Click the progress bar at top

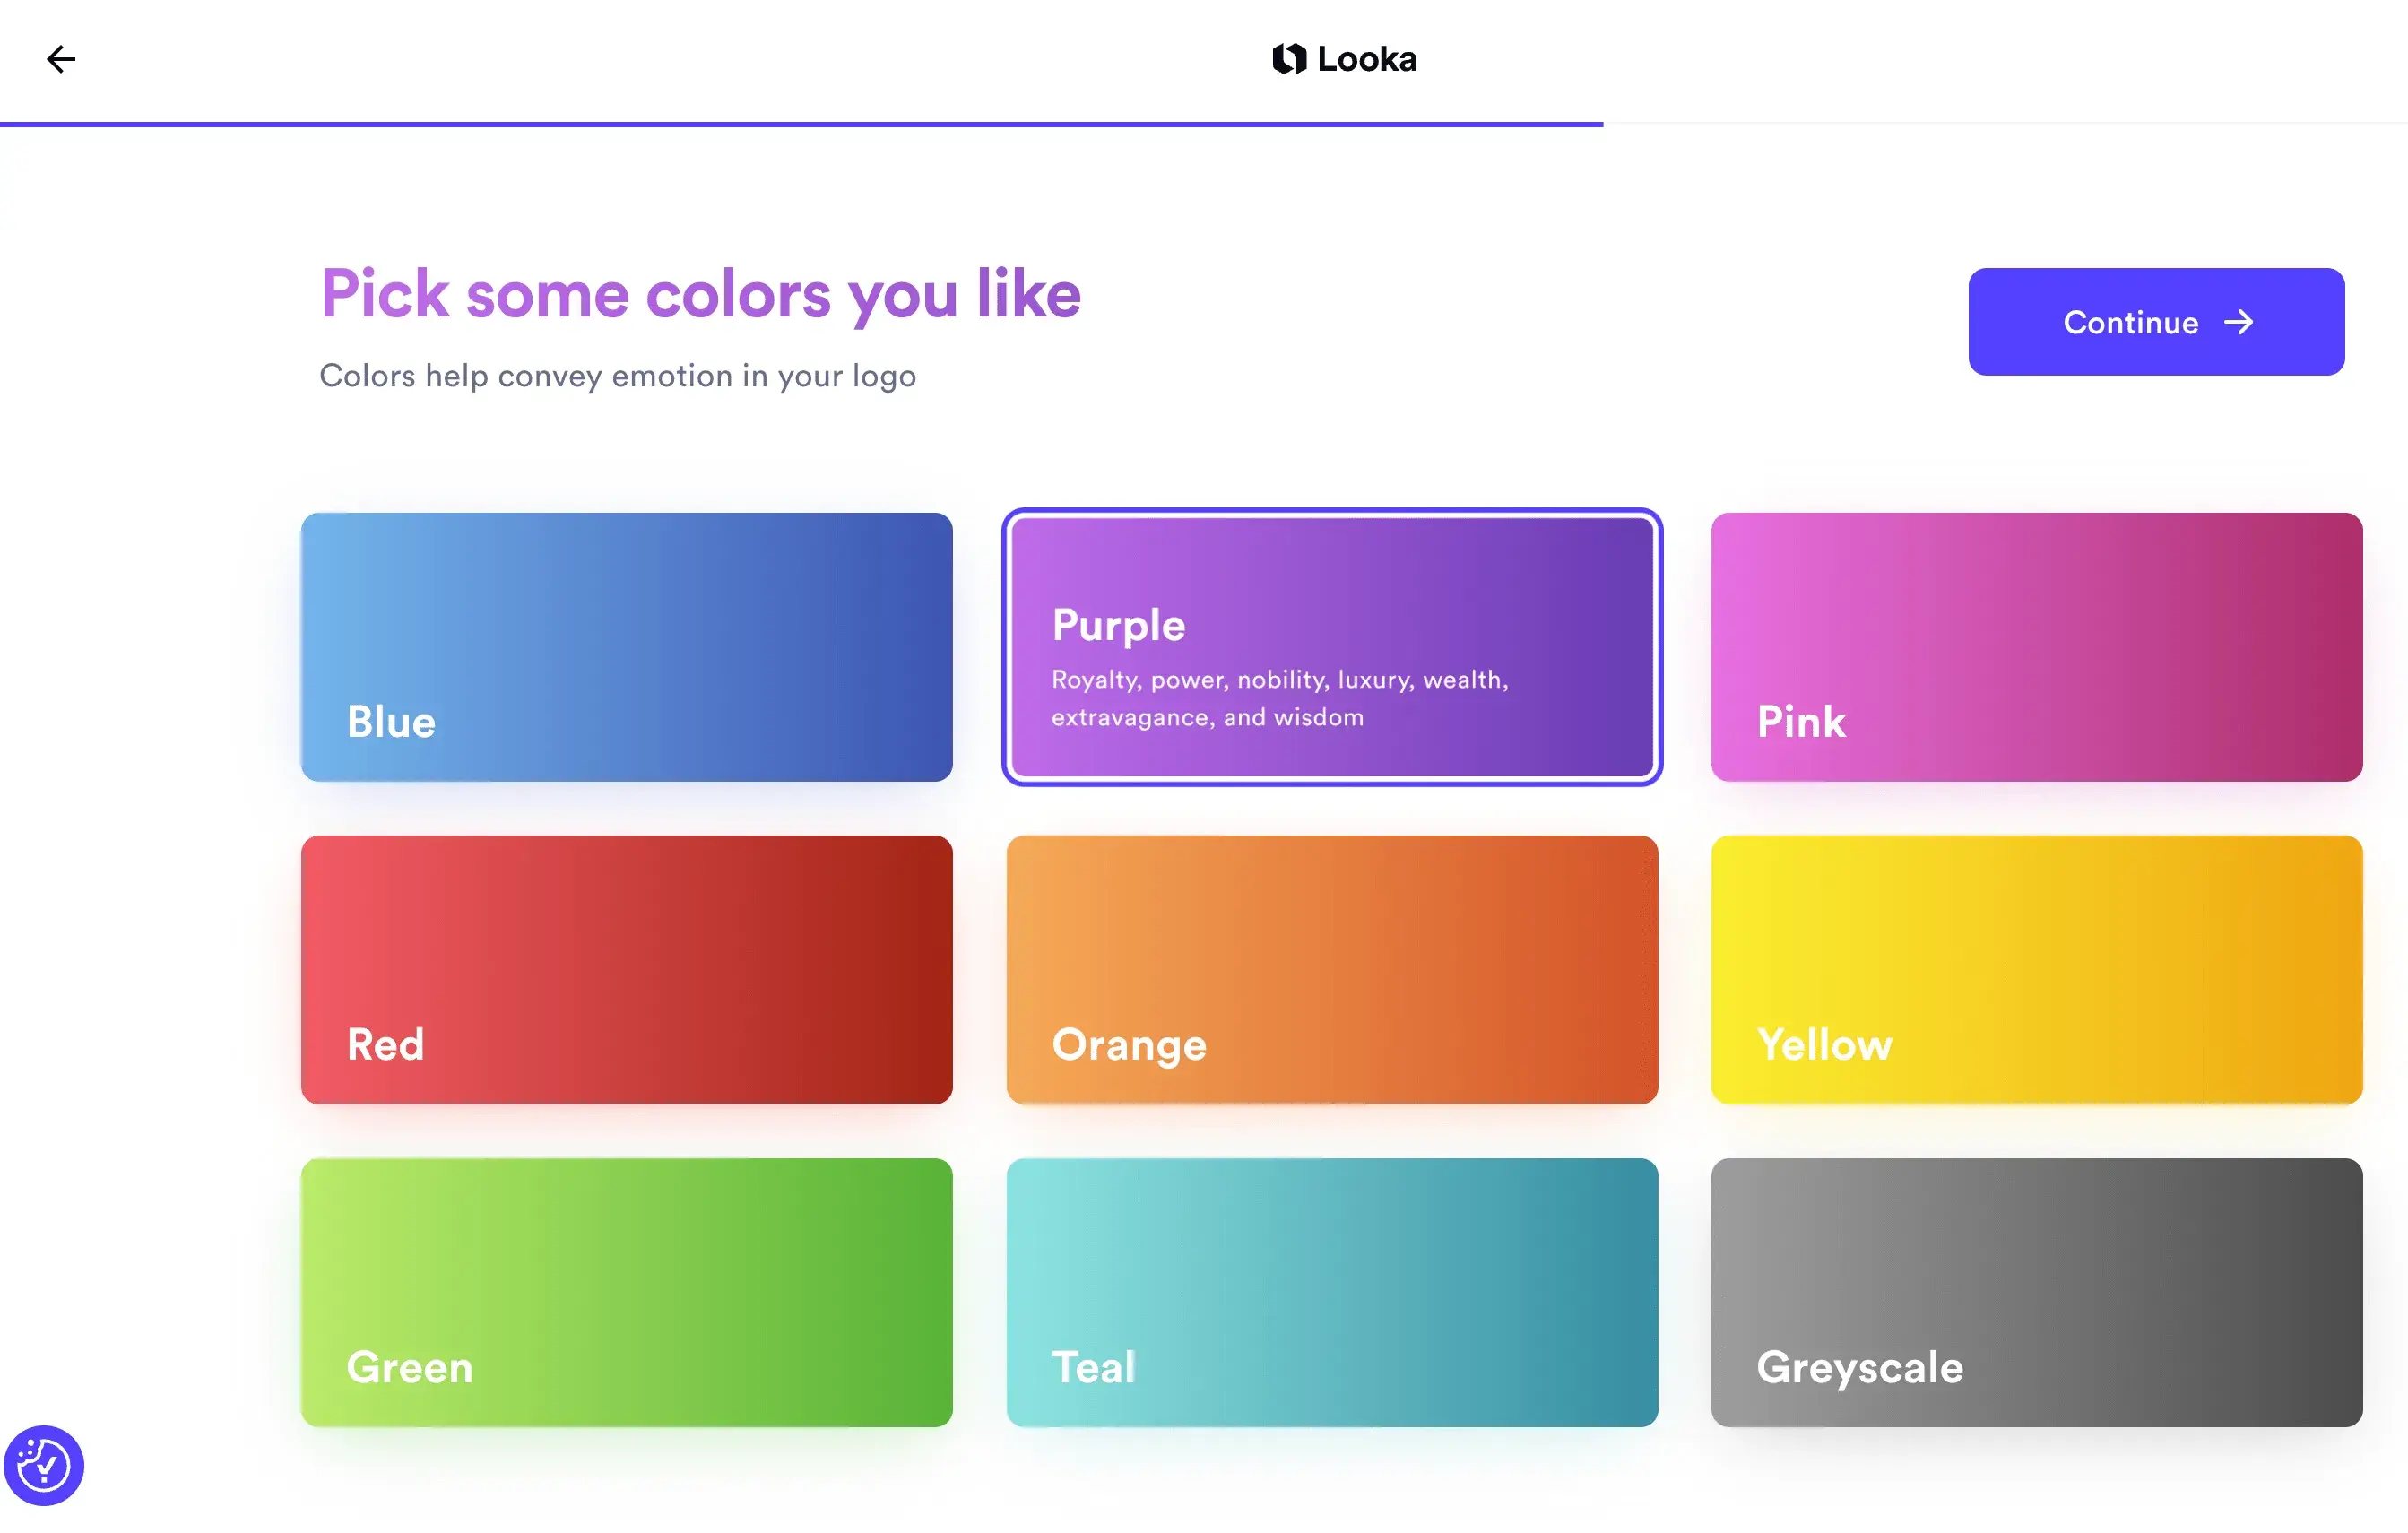(x=800, y=124)
